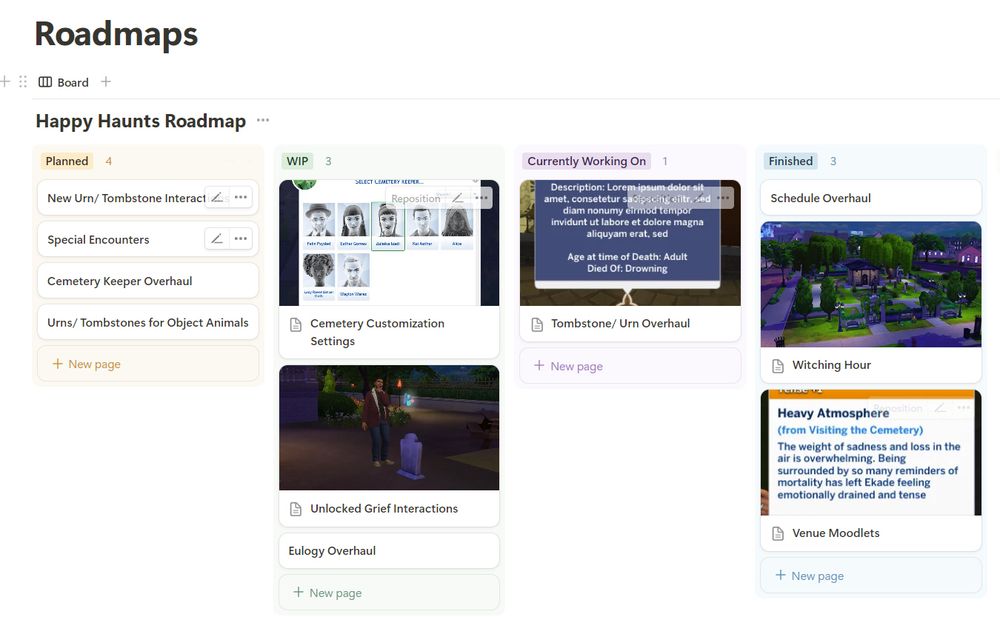Image resolution: width=1000 pixels, height=617 pixels.
Task: Add new page in Finished column
Action: click(871, 576)
